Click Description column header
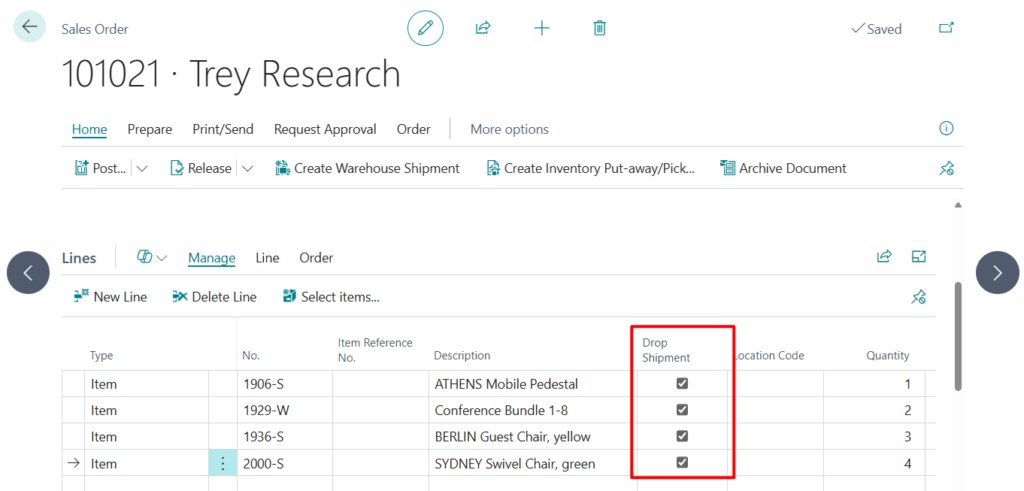The width and height of the screenshot is (1024, 491). click(462, 356)
